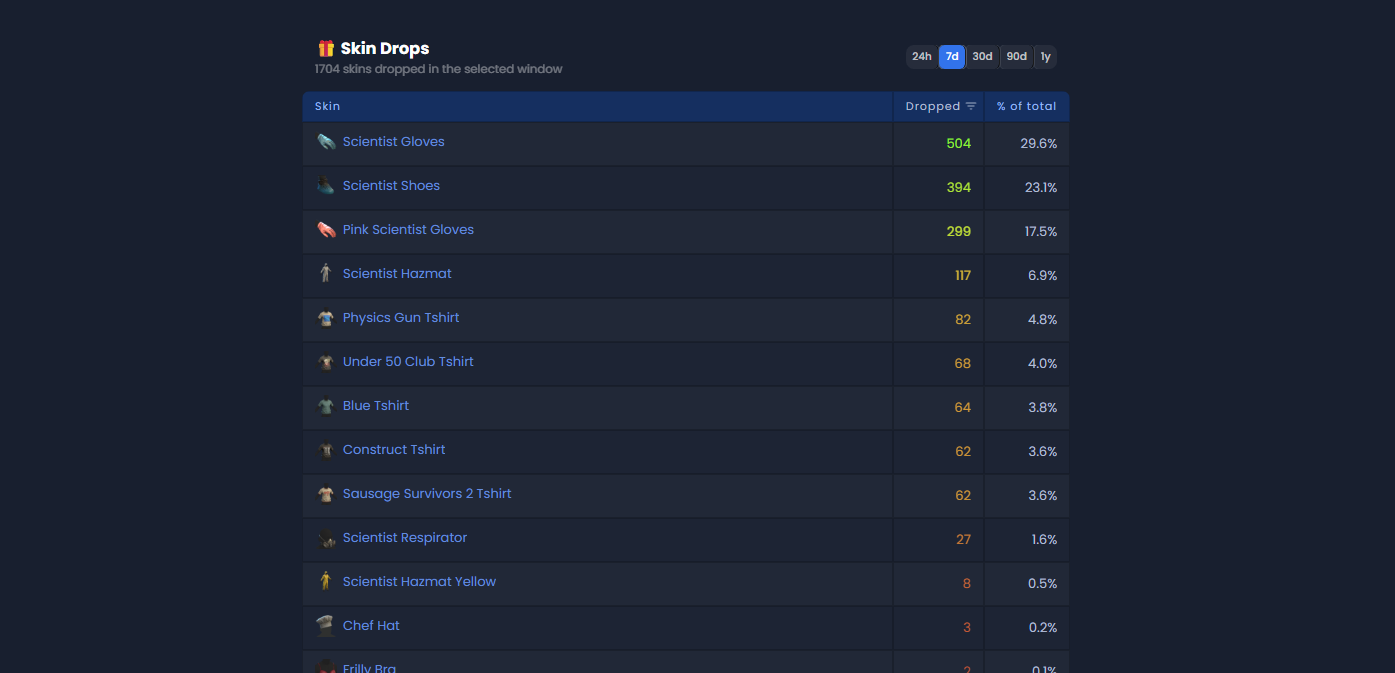
Task: Click the Physics Gun Tshirt icon
Action: 326,318
